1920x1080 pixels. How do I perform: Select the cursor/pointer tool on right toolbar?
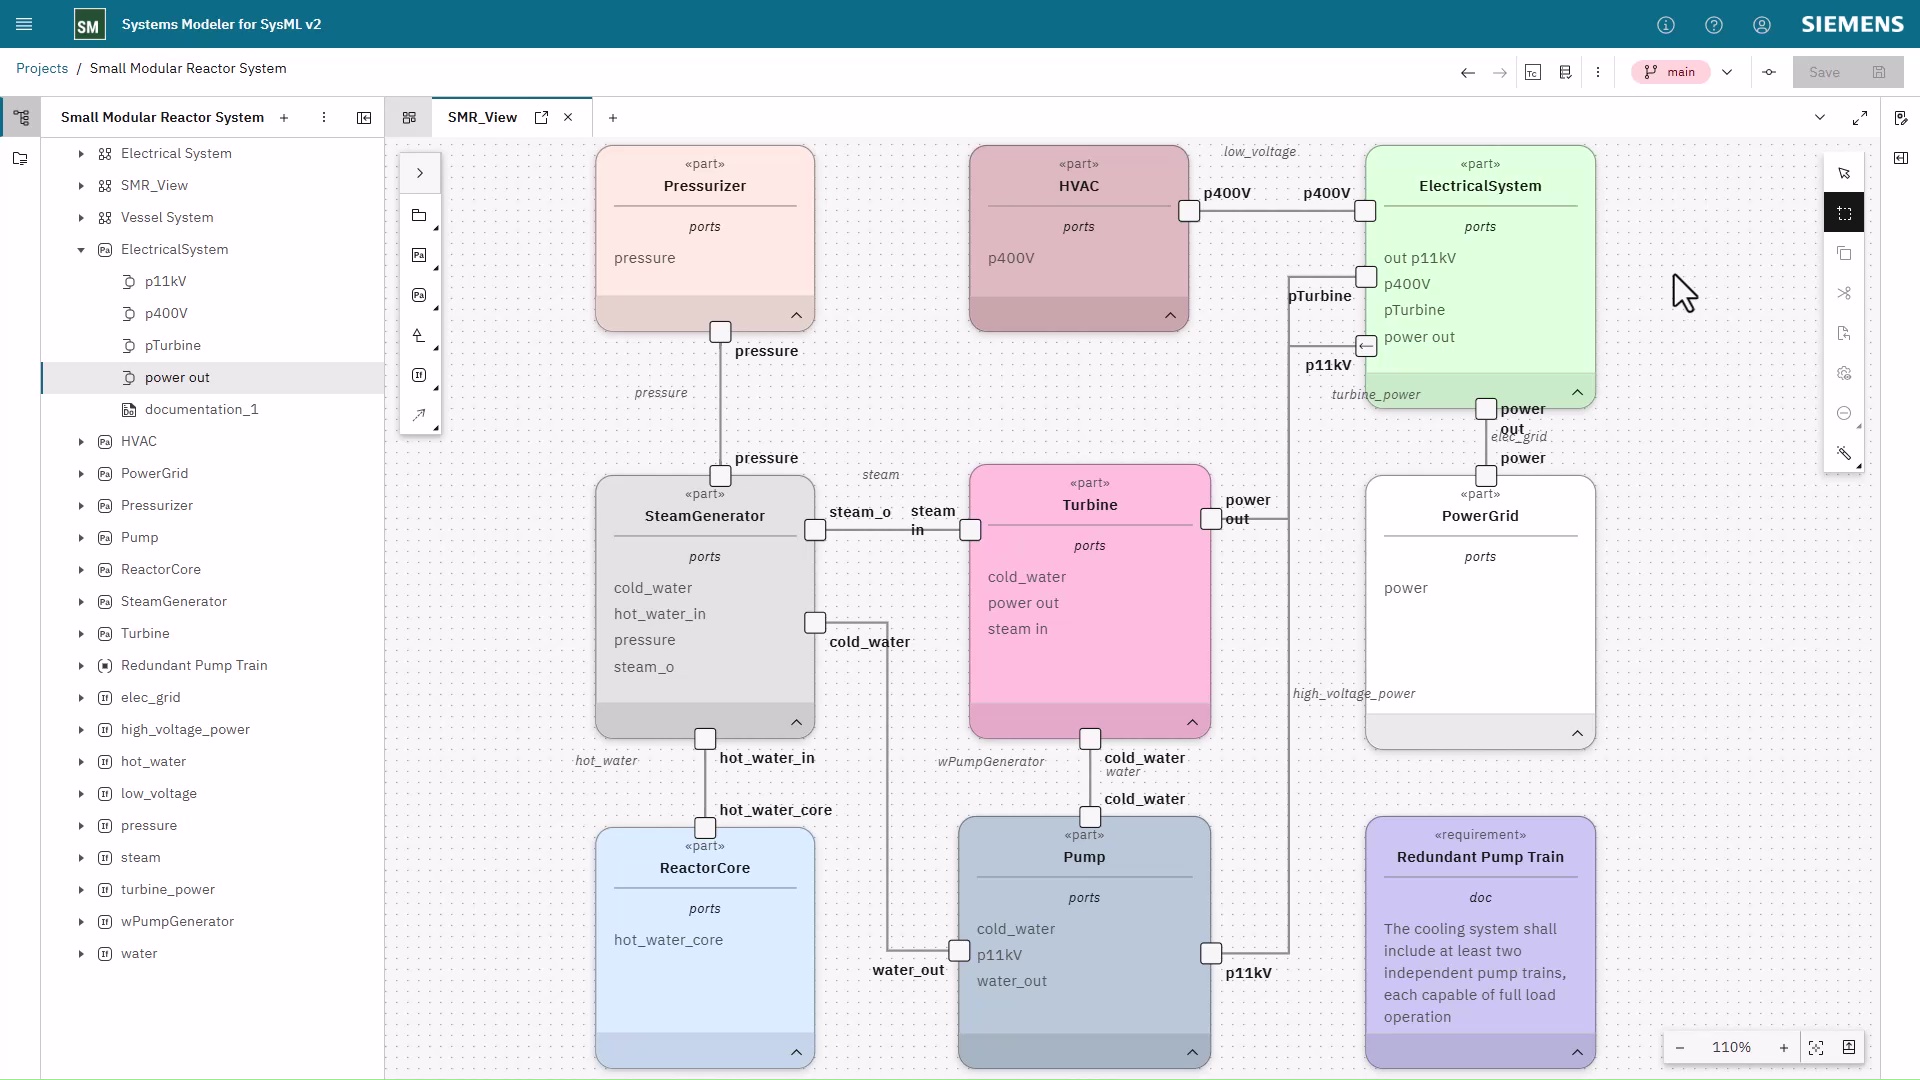[1844, 172]
